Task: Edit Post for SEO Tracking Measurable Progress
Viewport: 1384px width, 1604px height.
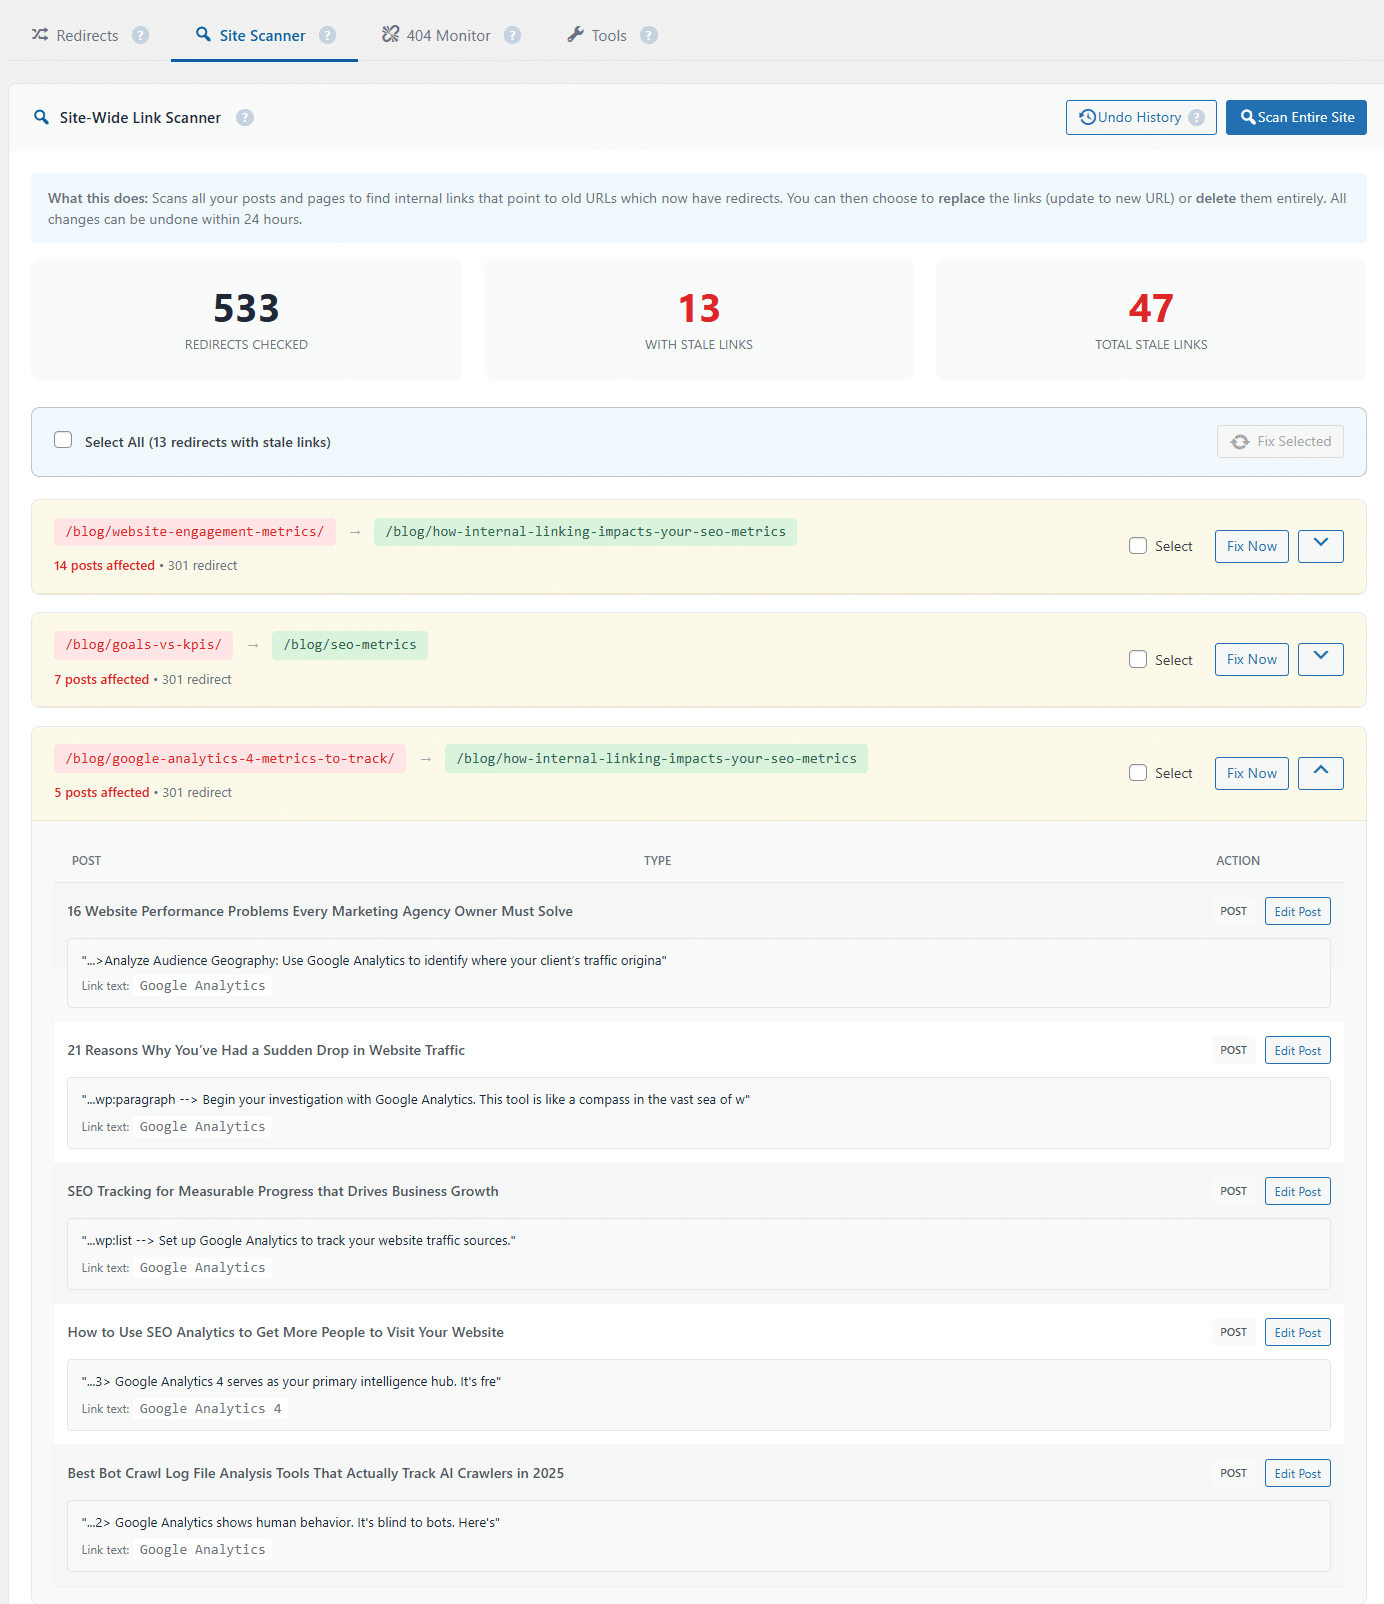Action: tap(1298, 1191)
